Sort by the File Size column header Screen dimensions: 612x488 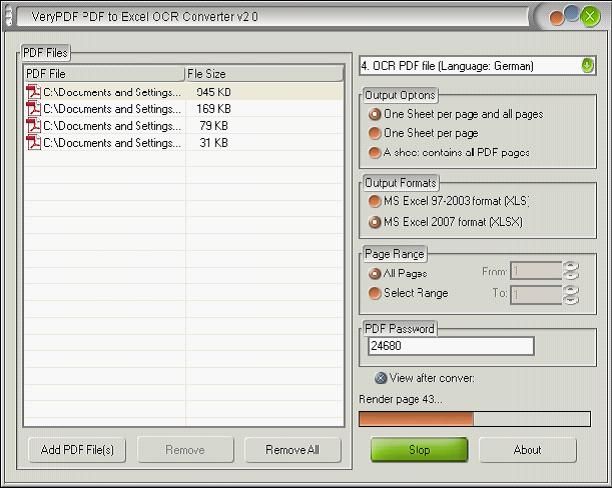coord(264,74)
